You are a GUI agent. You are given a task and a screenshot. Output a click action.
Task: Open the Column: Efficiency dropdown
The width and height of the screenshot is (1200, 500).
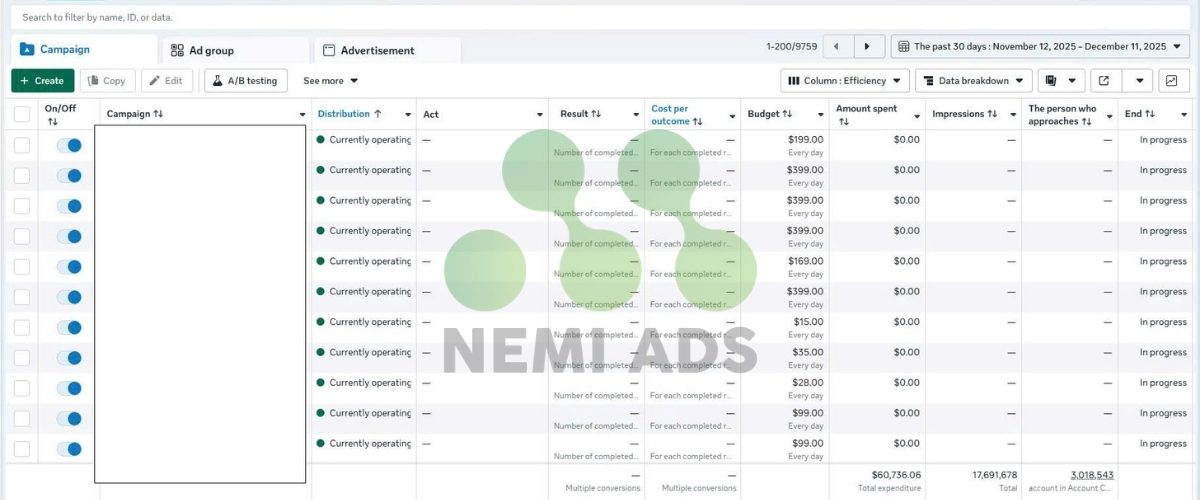tap(845, 81)
